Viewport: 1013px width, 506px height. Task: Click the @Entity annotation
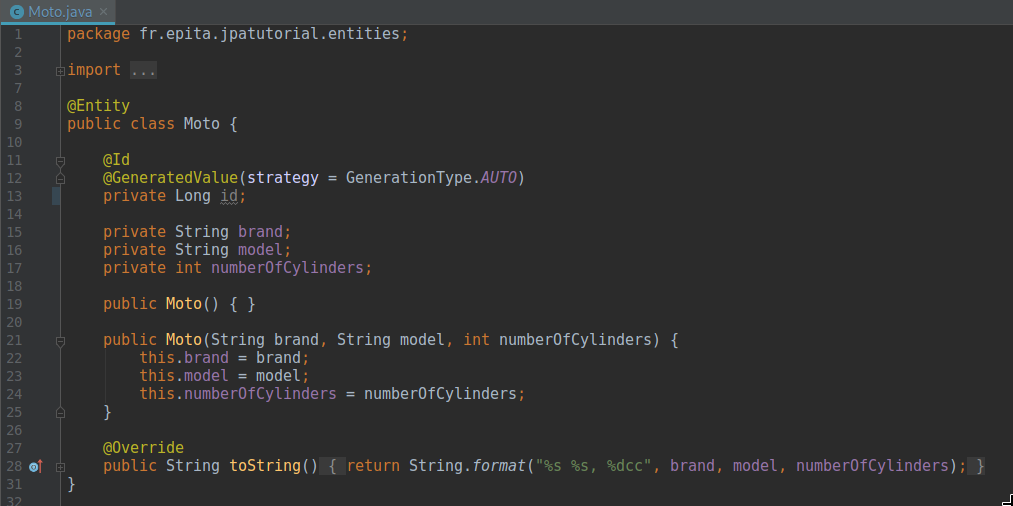point(98,106)
